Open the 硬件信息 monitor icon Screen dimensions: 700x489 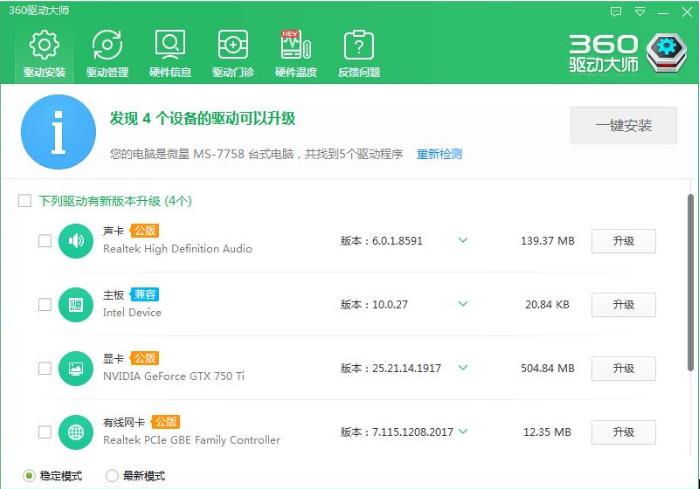point(170,46)
